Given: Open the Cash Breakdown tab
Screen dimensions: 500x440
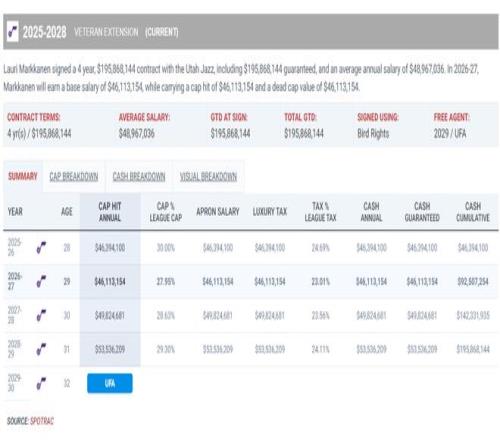Looking at the screenshot, I should pyautogui.click(x=139, y=176).
